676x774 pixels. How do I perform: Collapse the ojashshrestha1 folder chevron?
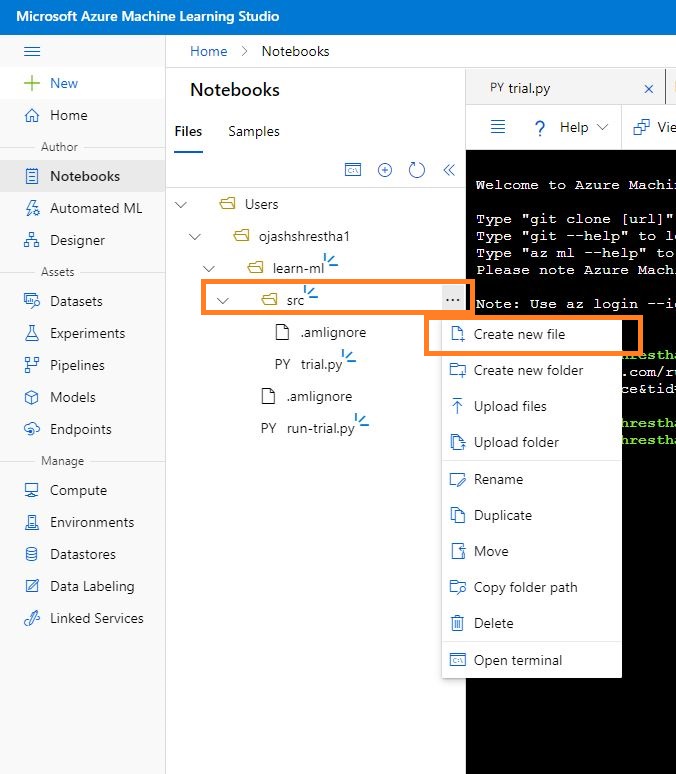(x=195, y=236)
